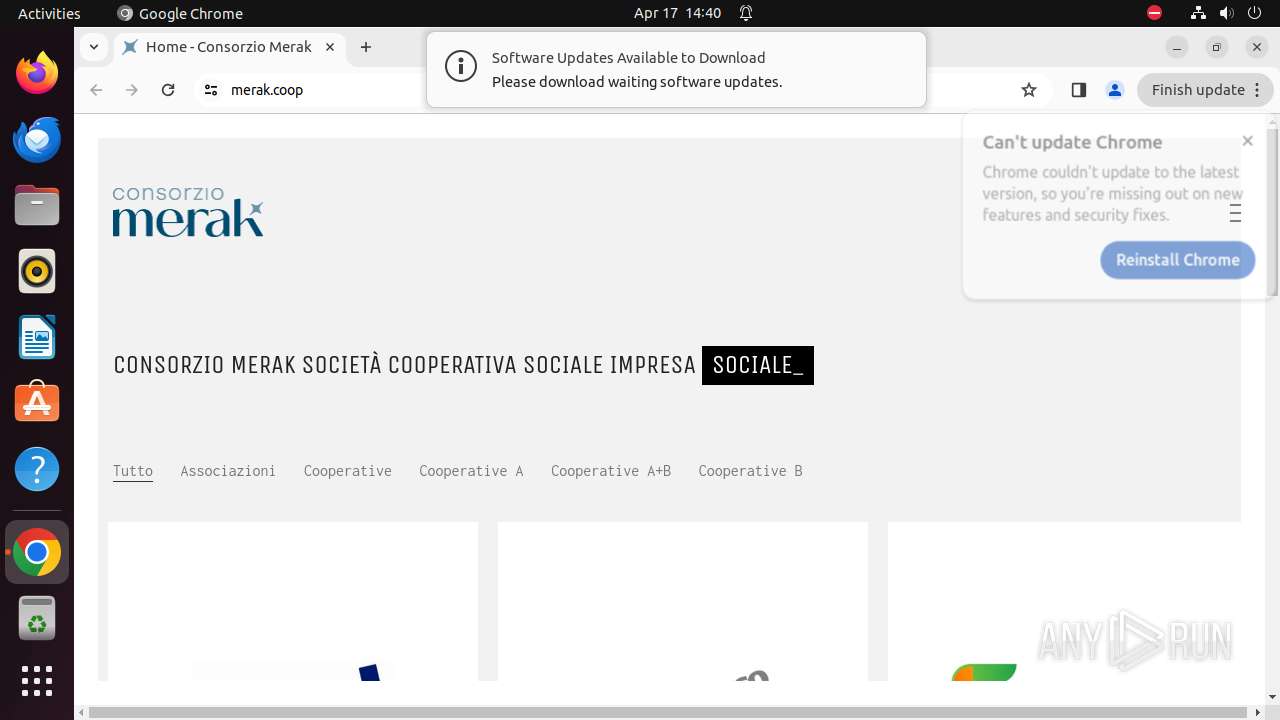Open the third card with green logo
1280x720 pixels.
(1064, 601)
